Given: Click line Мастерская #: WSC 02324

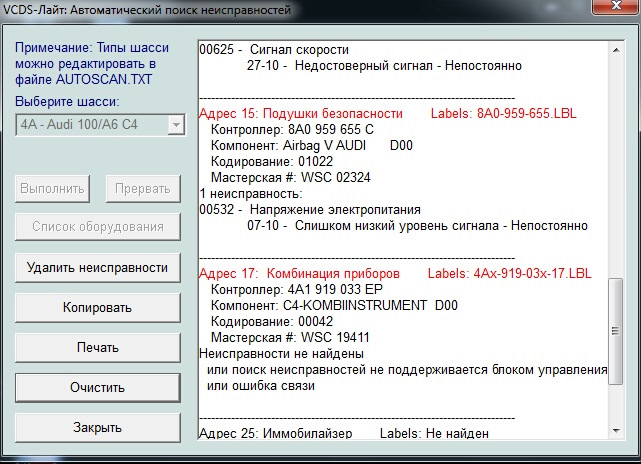Looking at the screenshot, I should (x=291, y=177).
